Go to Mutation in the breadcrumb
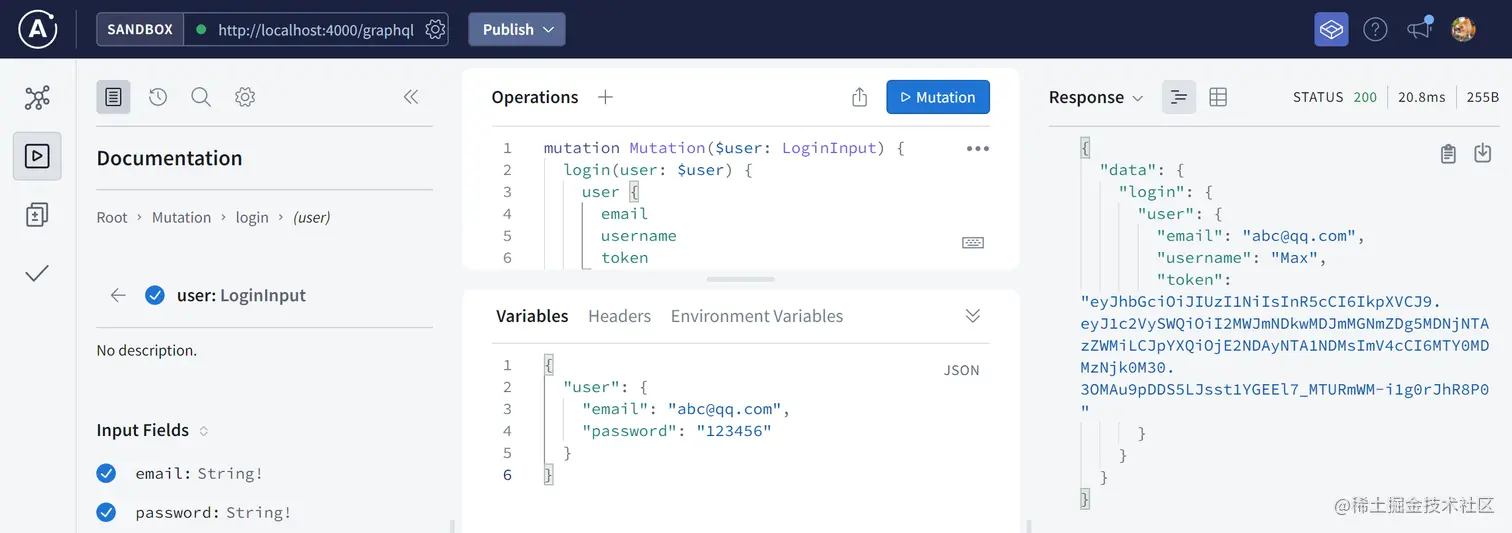 pyautogui.click(x=181, y=217)
